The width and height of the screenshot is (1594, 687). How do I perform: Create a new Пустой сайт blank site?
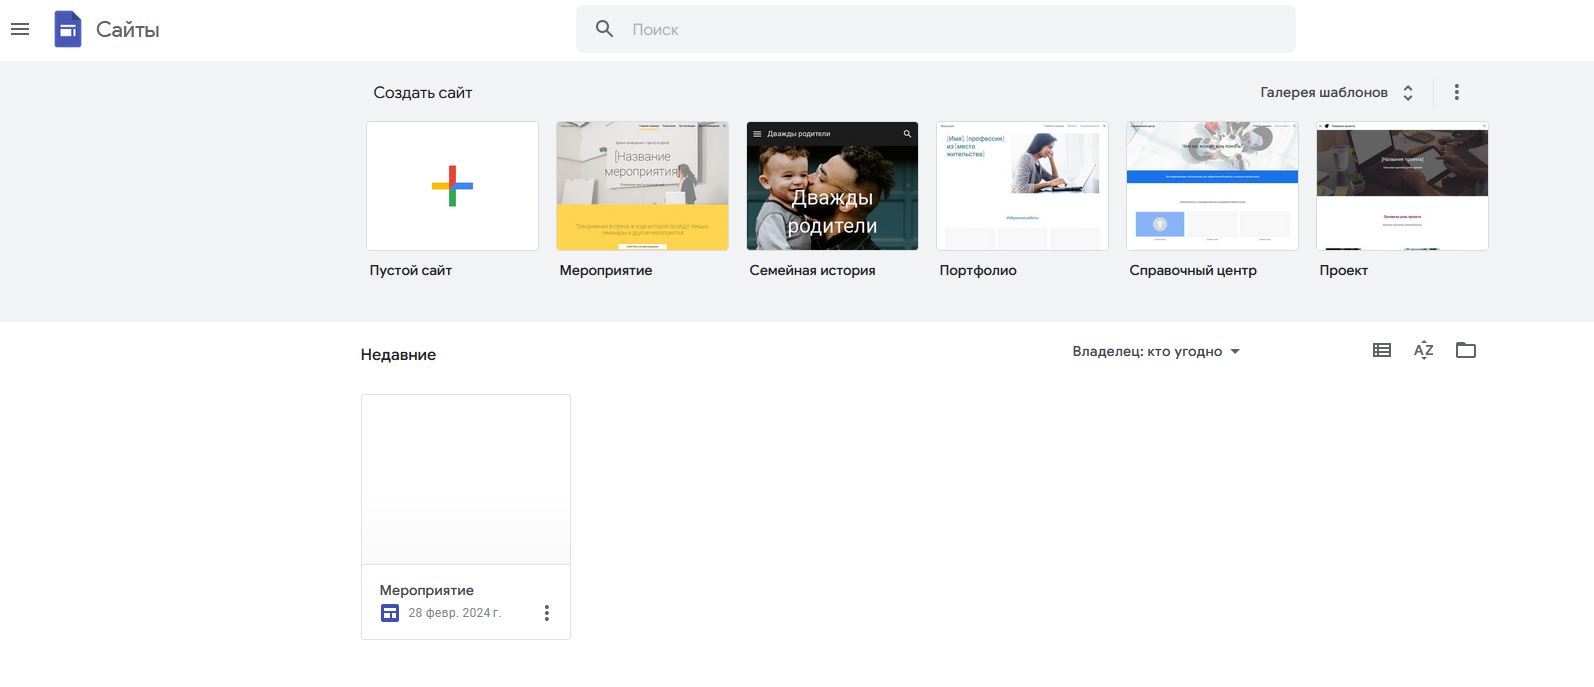452,186
